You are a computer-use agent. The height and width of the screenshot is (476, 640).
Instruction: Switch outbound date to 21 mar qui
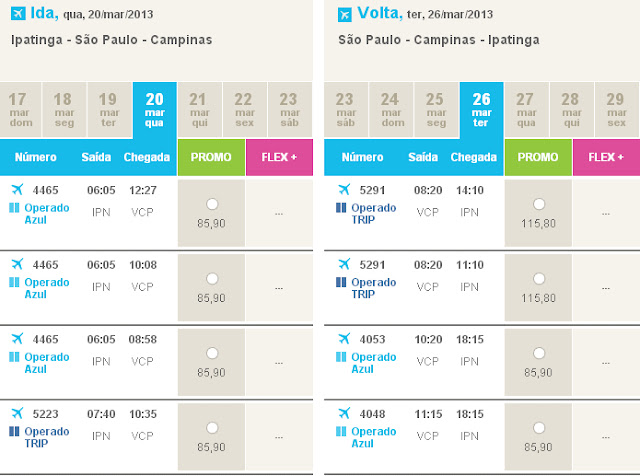[198, 110]
